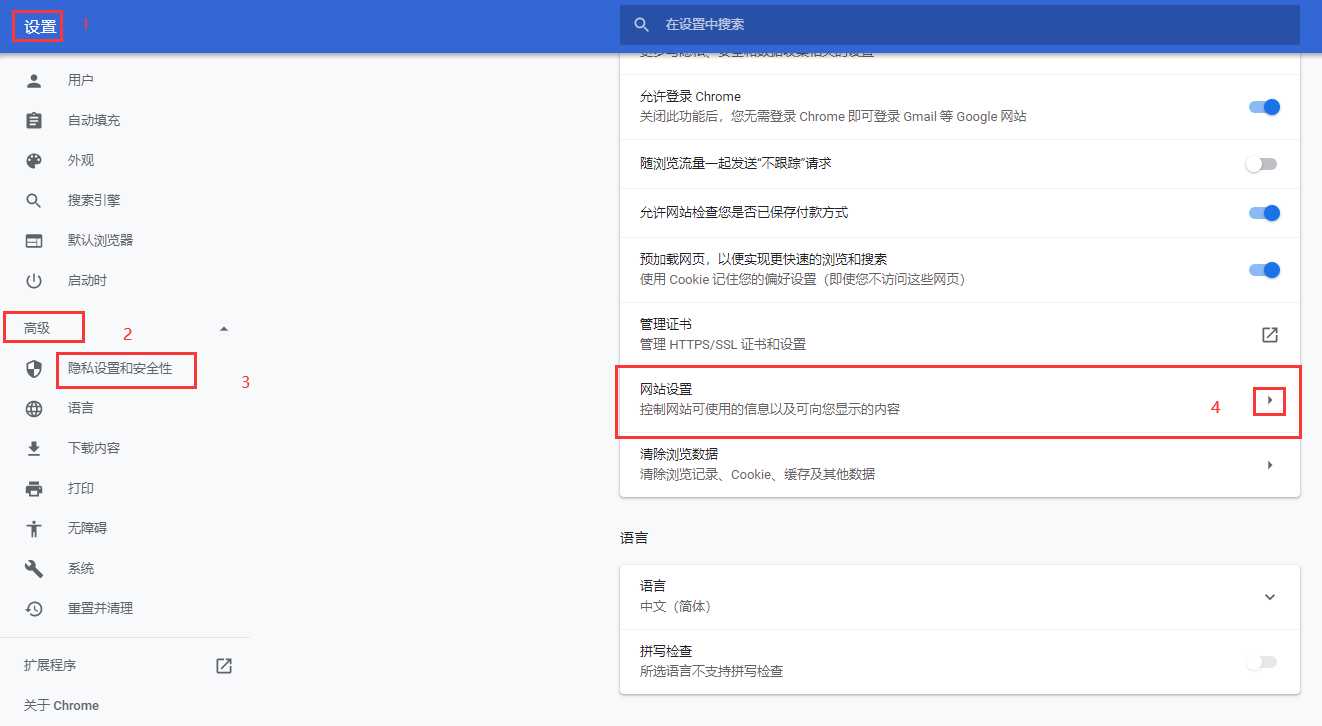The image size is (1322, 726).
Task: Click the 设置 page title
Action: pyautogui.click(x=40, y=27)
